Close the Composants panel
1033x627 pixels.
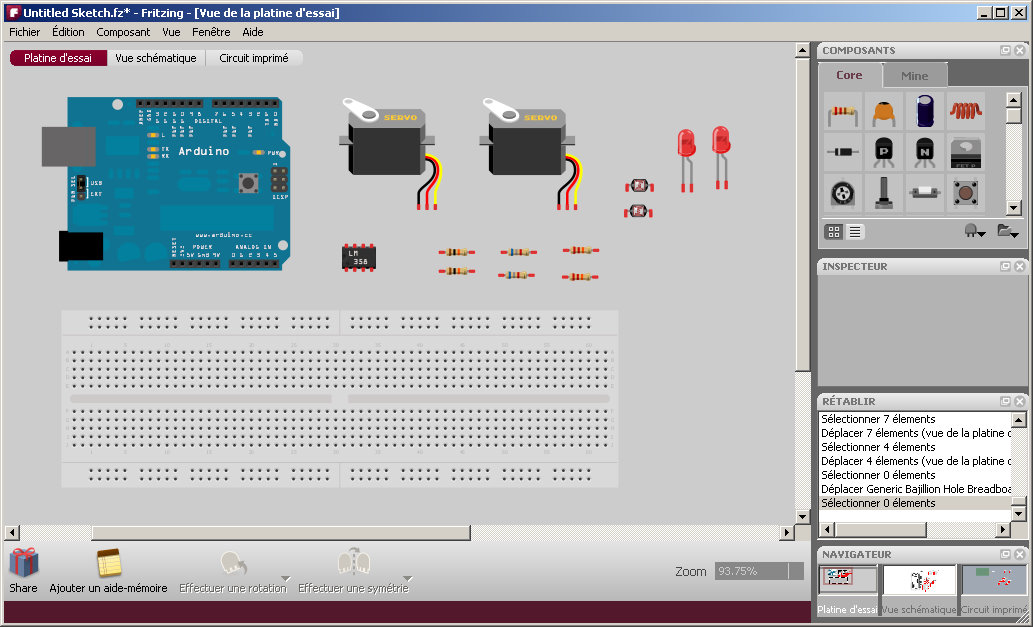tap(1020, 50)
